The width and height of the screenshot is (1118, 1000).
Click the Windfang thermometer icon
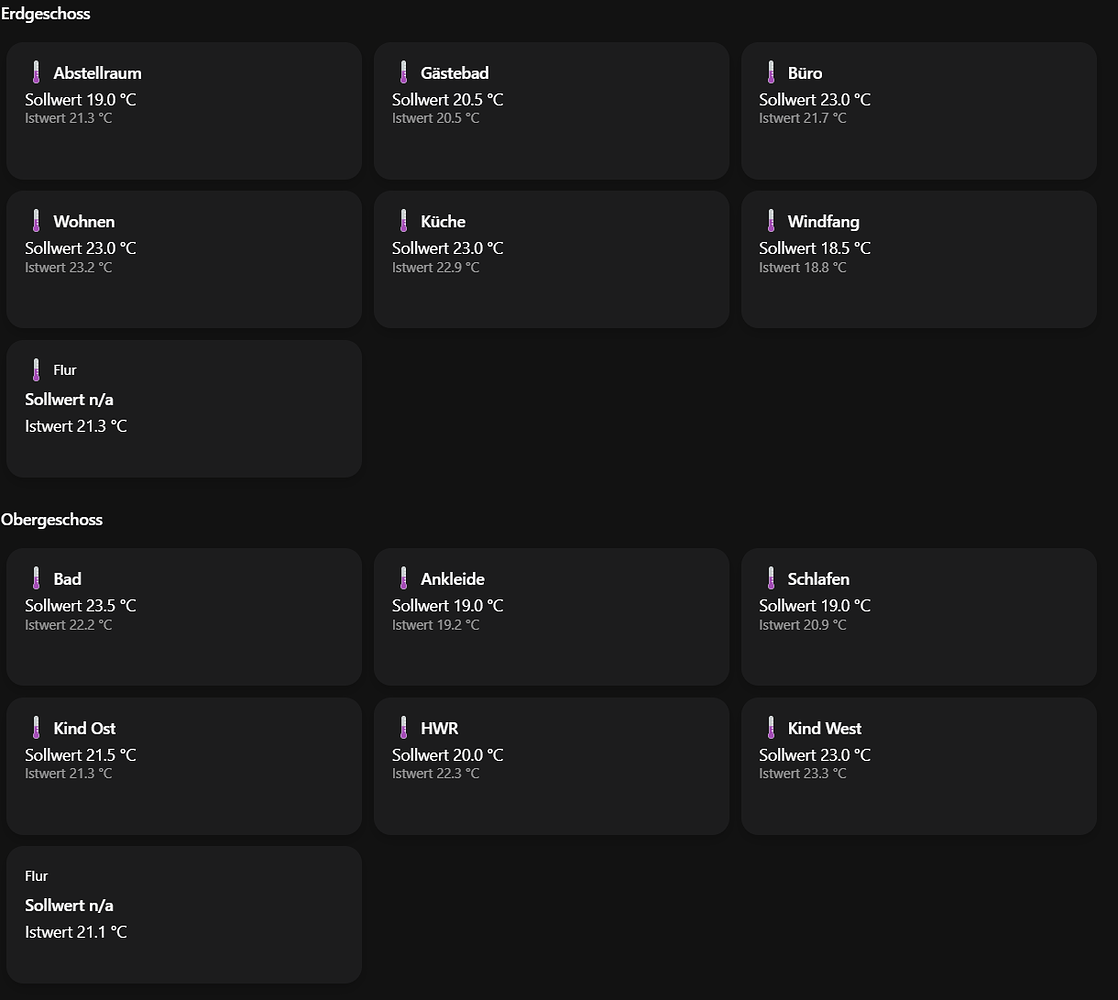pyautogui.click(x=771, y=221)
